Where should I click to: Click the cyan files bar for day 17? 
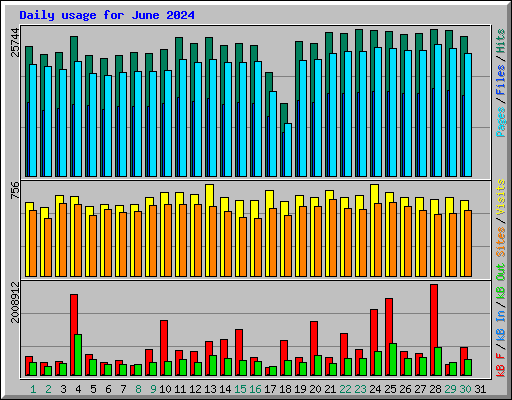coord(273,134)
